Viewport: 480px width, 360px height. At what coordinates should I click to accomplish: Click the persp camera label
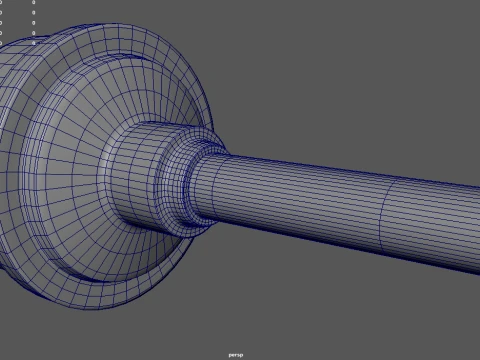(x=236, y=355)
